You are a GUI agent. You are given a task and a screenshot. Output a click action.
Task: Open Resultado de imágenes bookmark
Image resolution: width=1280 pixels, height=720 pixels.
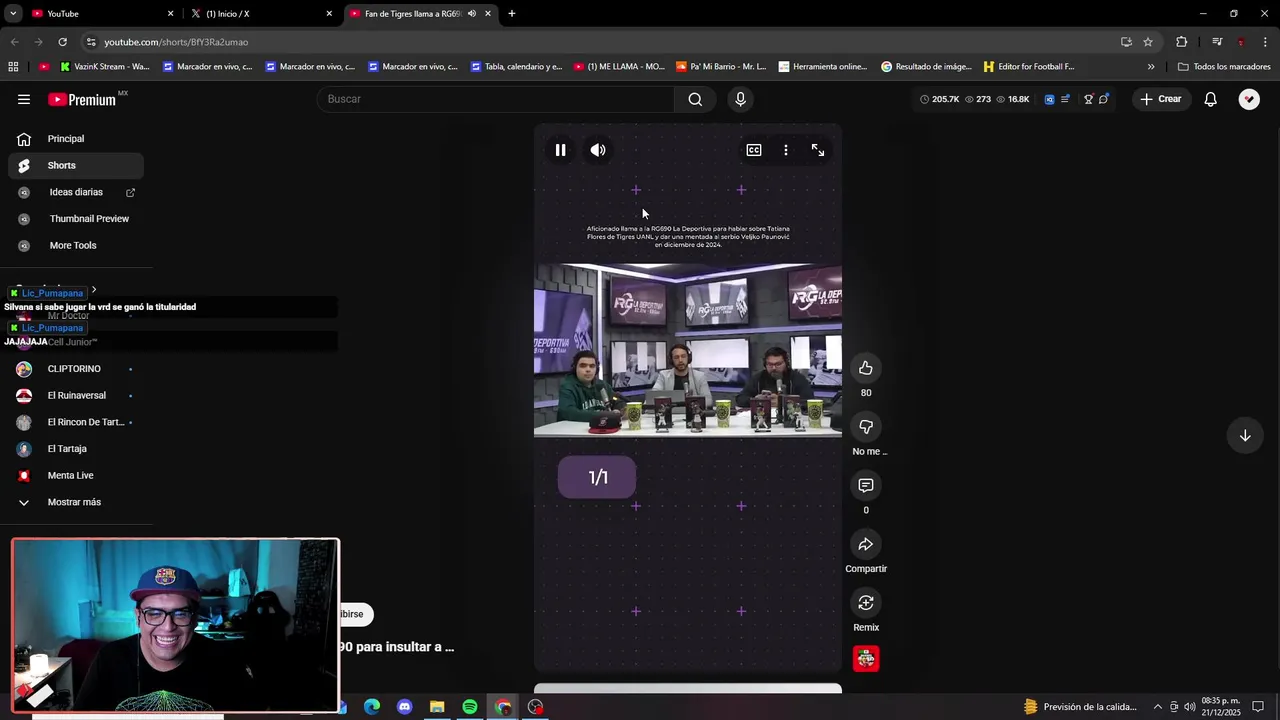pyautogui.click(x=927, y=67)
